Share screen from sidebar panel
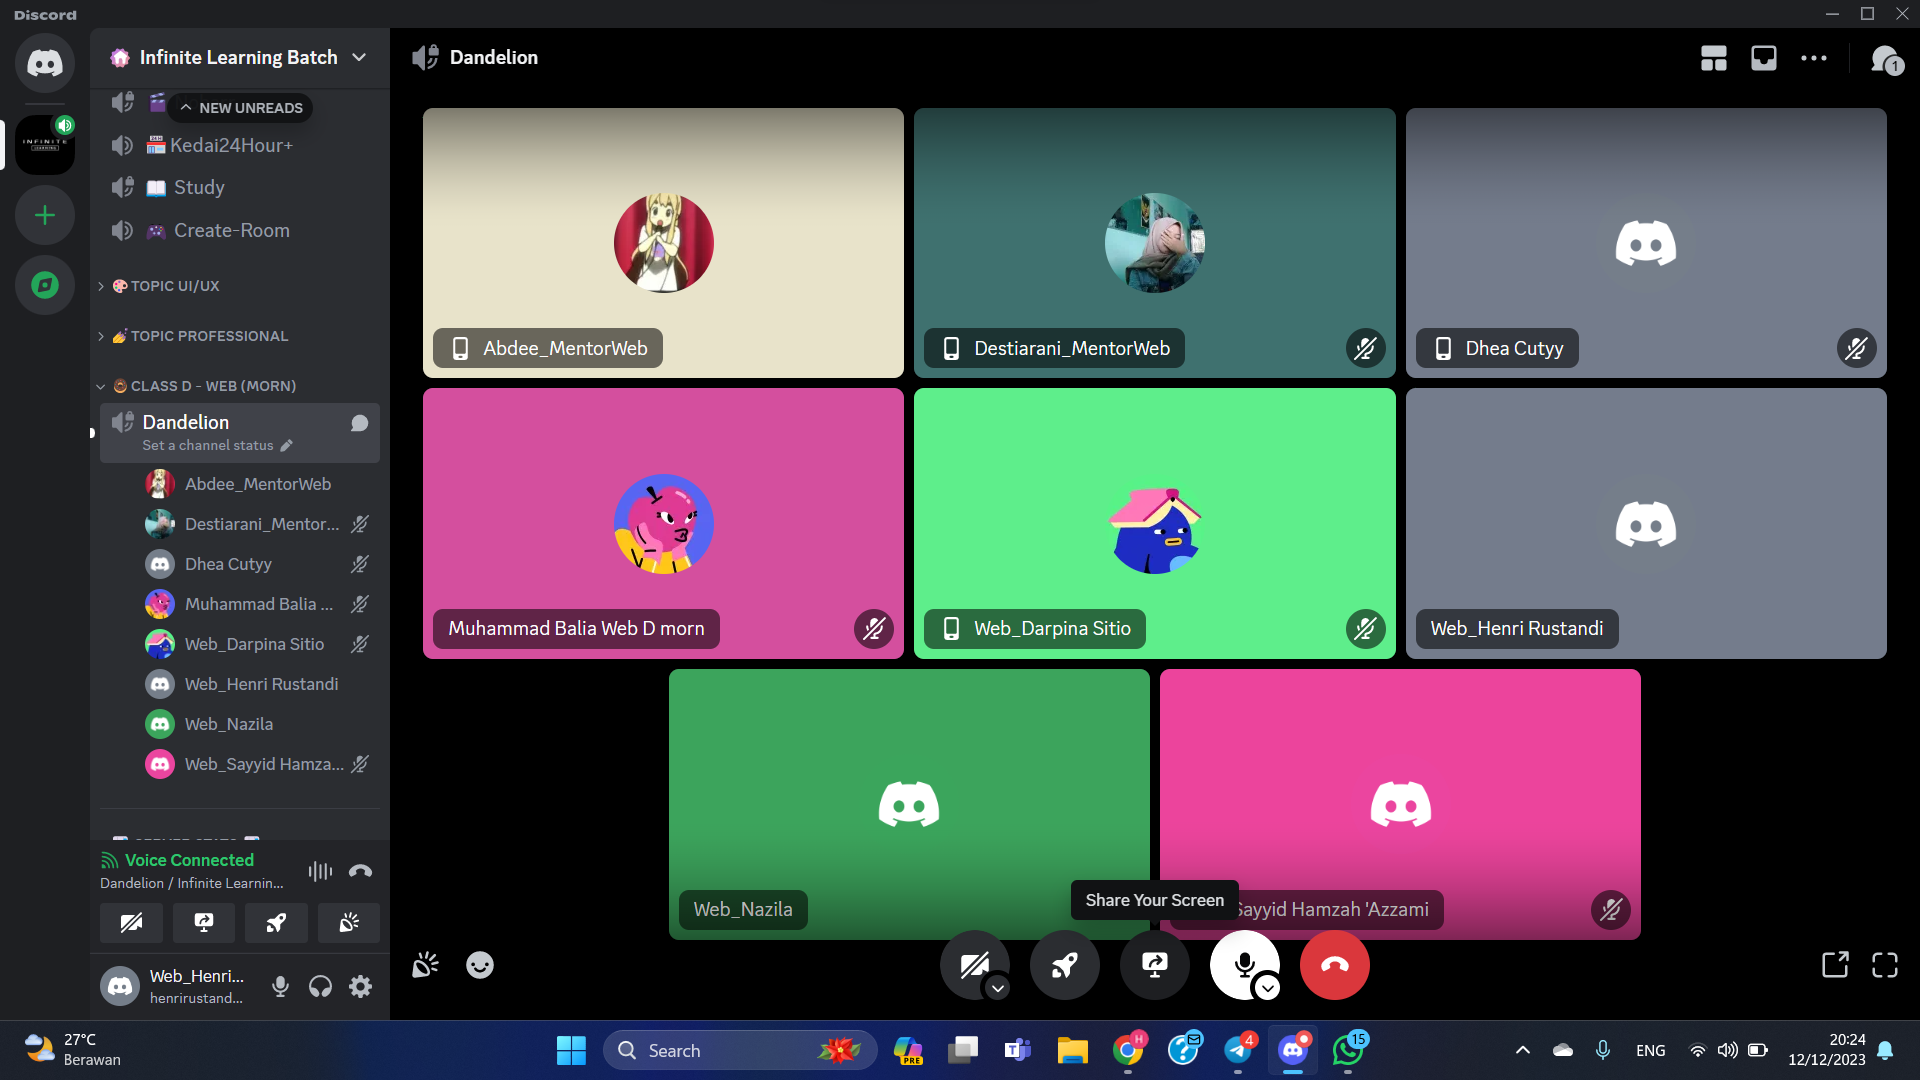Image resolution: width=1920 pixels, height=1080 pixels. coord(204,922)
